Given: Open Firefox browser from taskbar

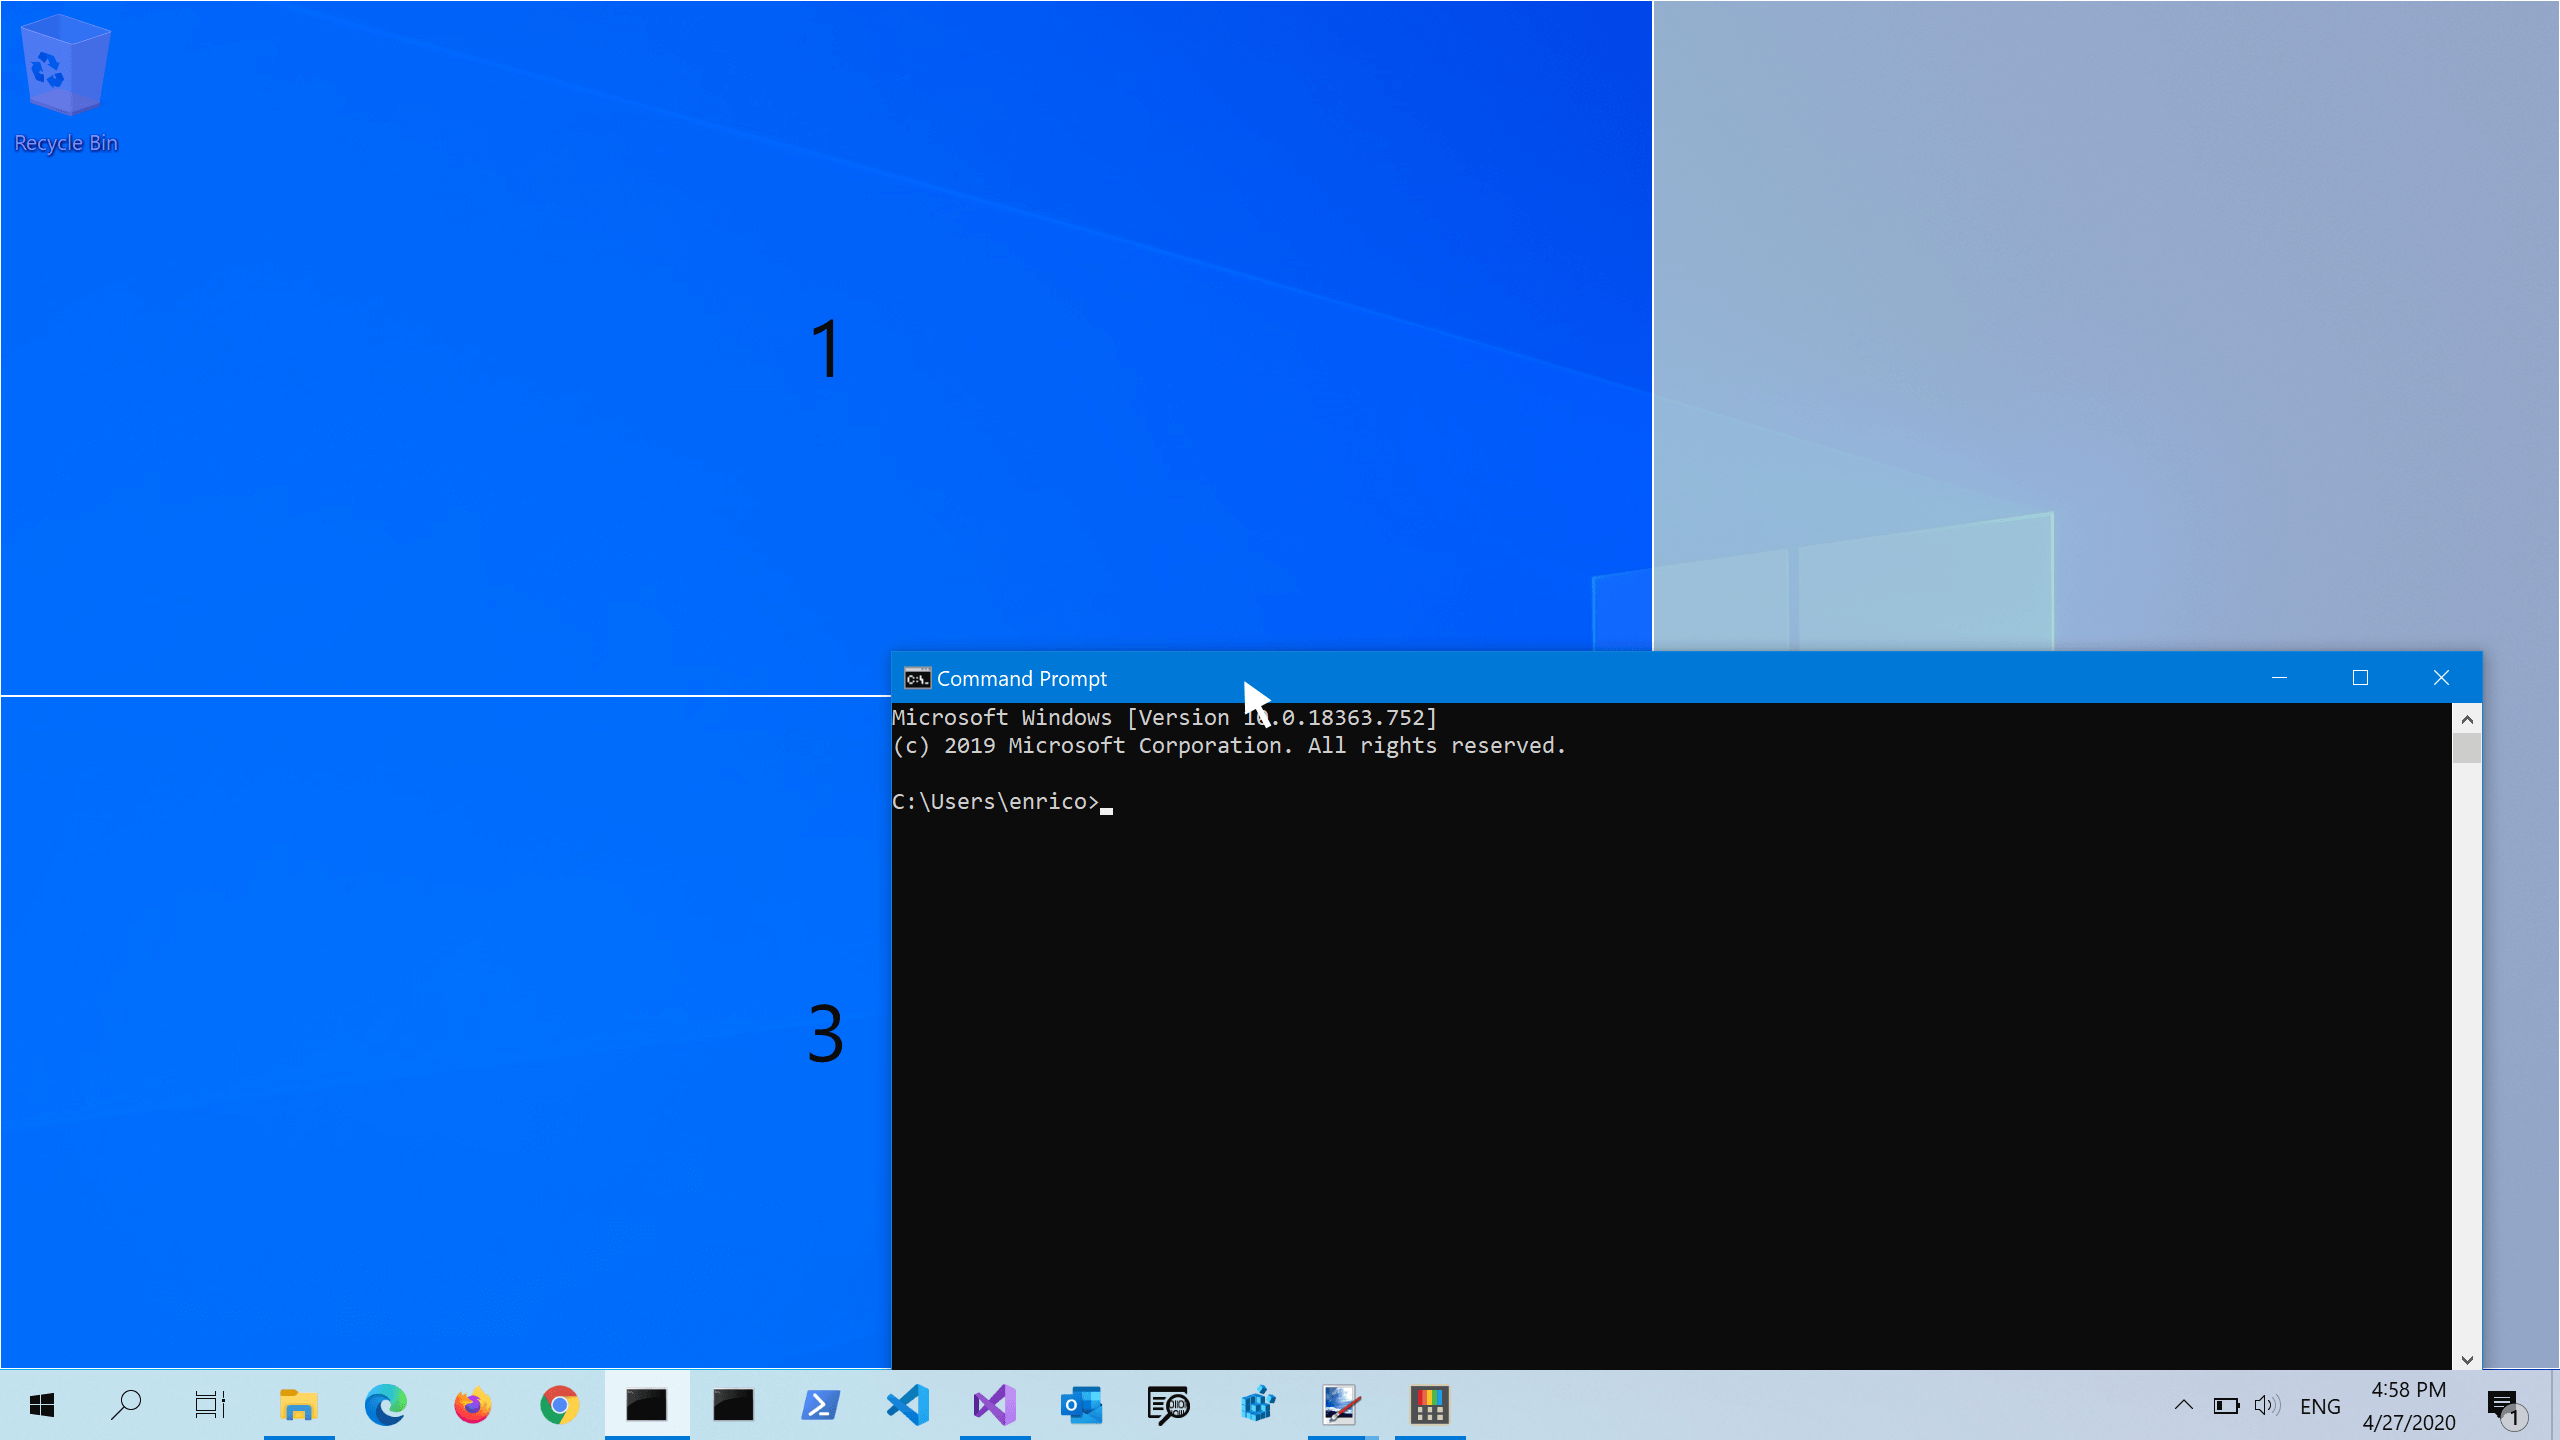Looking at the screenshot, I should pos(471,1405).
